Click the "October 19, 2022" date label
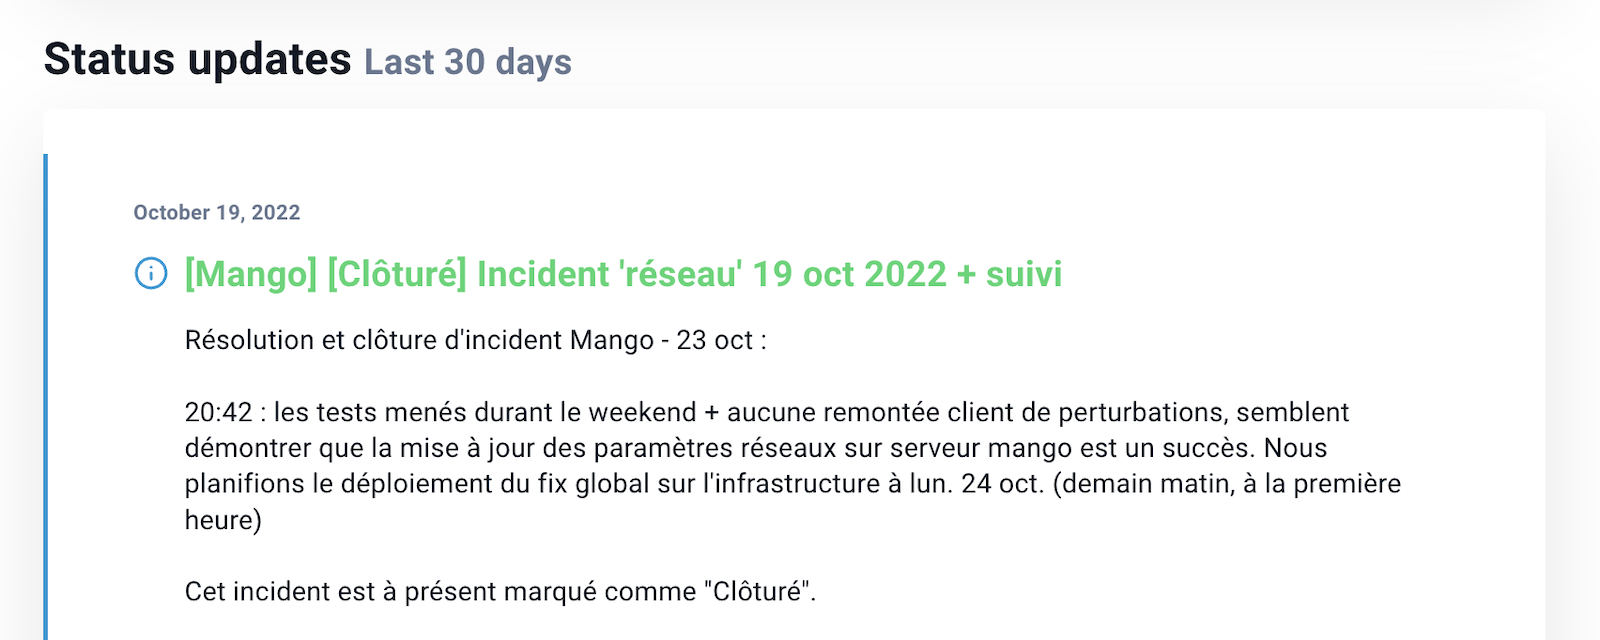The height and width of the screenshot is (640, 1600). 217,212
